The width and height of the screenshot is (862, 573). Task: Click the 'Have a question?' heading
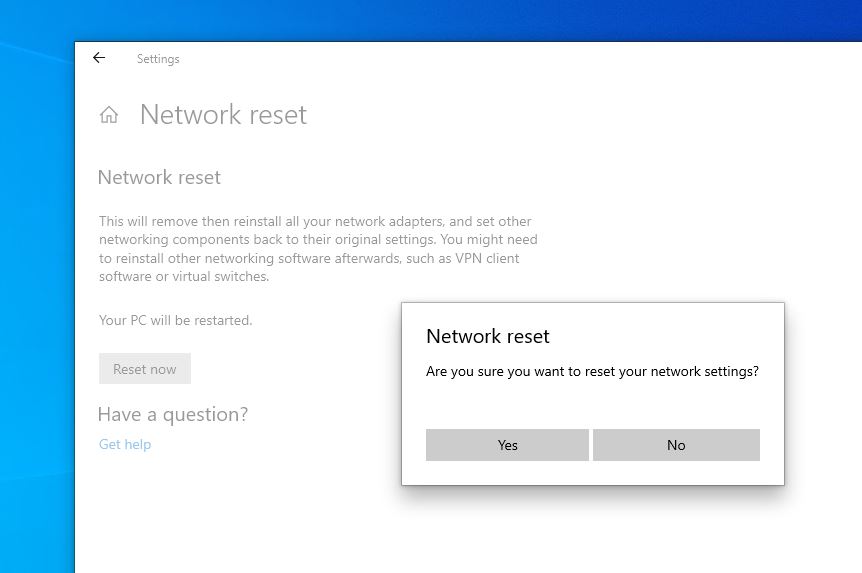click(x=173, y=414)
